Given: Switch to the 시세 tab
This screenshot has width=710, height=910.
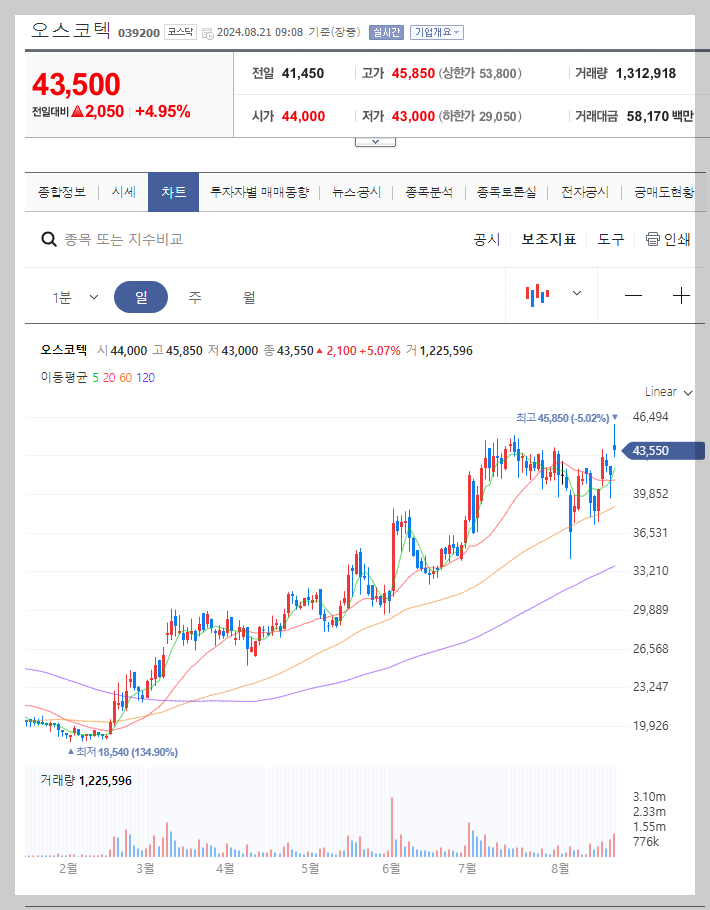Looking at the screenshot, I should click(123, 191).
